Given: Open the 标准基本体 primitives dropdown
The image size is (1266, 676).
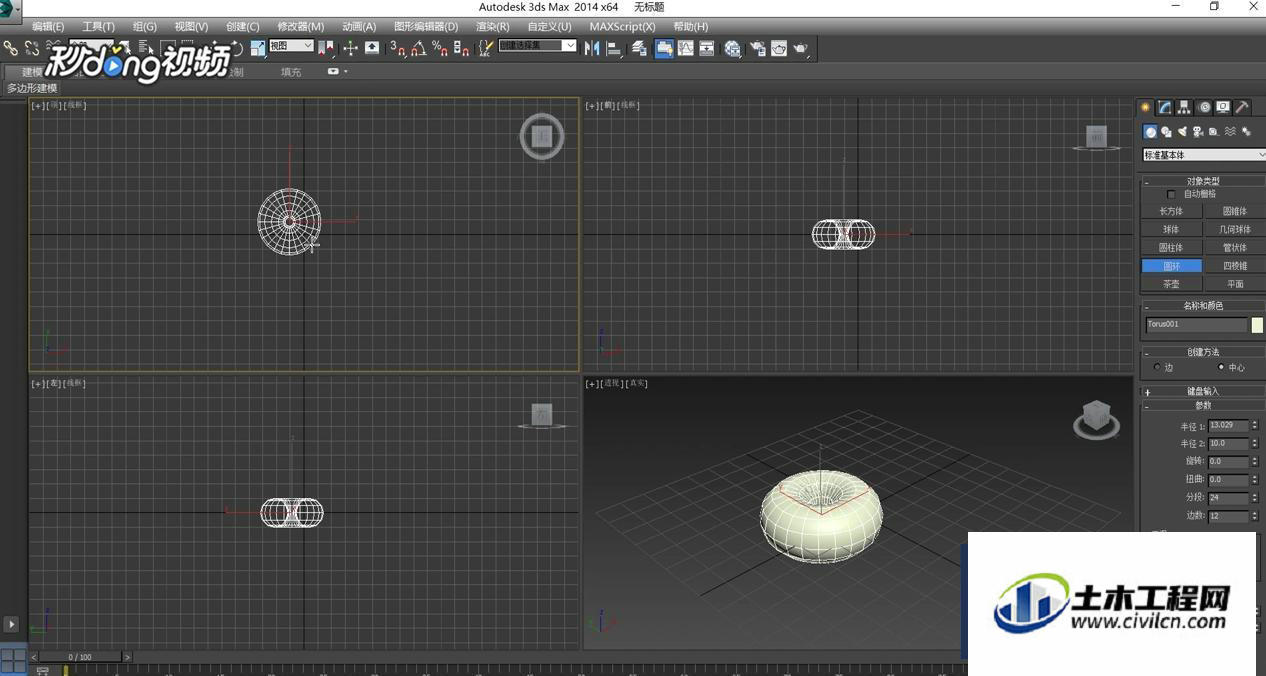Looking at the screenshot, I should coord(1204,155).
